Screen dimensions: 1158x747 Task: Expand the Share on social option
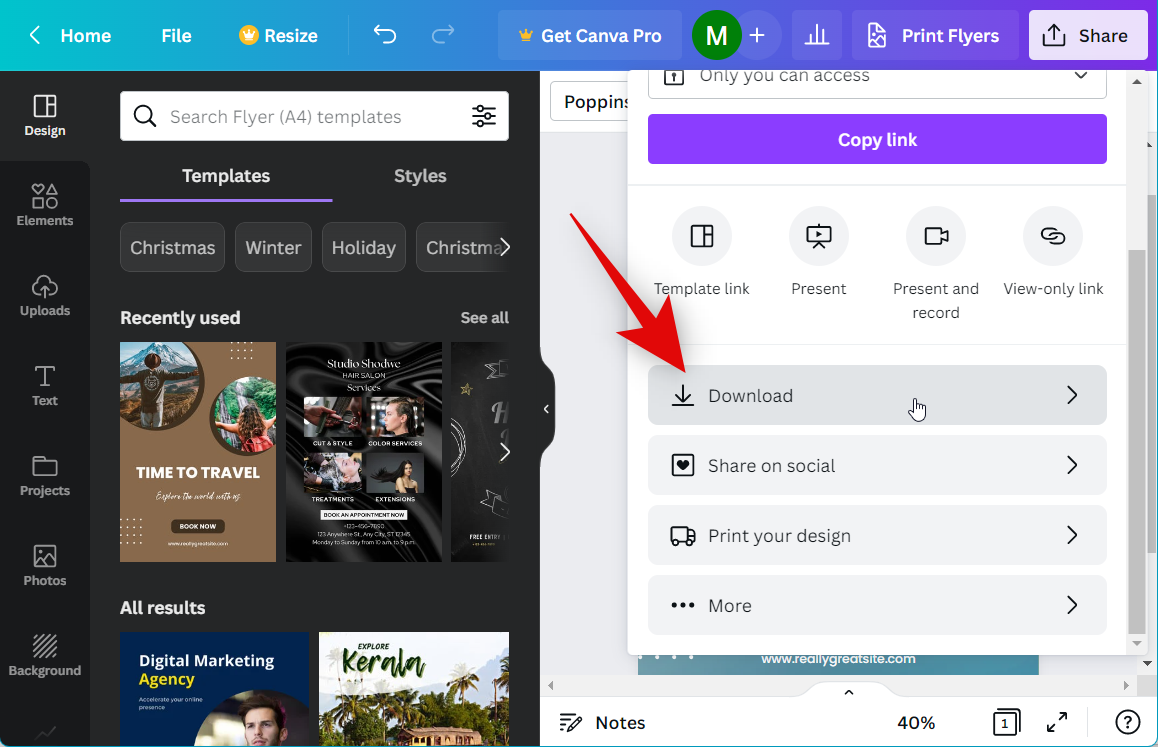[x=877, y=465]
